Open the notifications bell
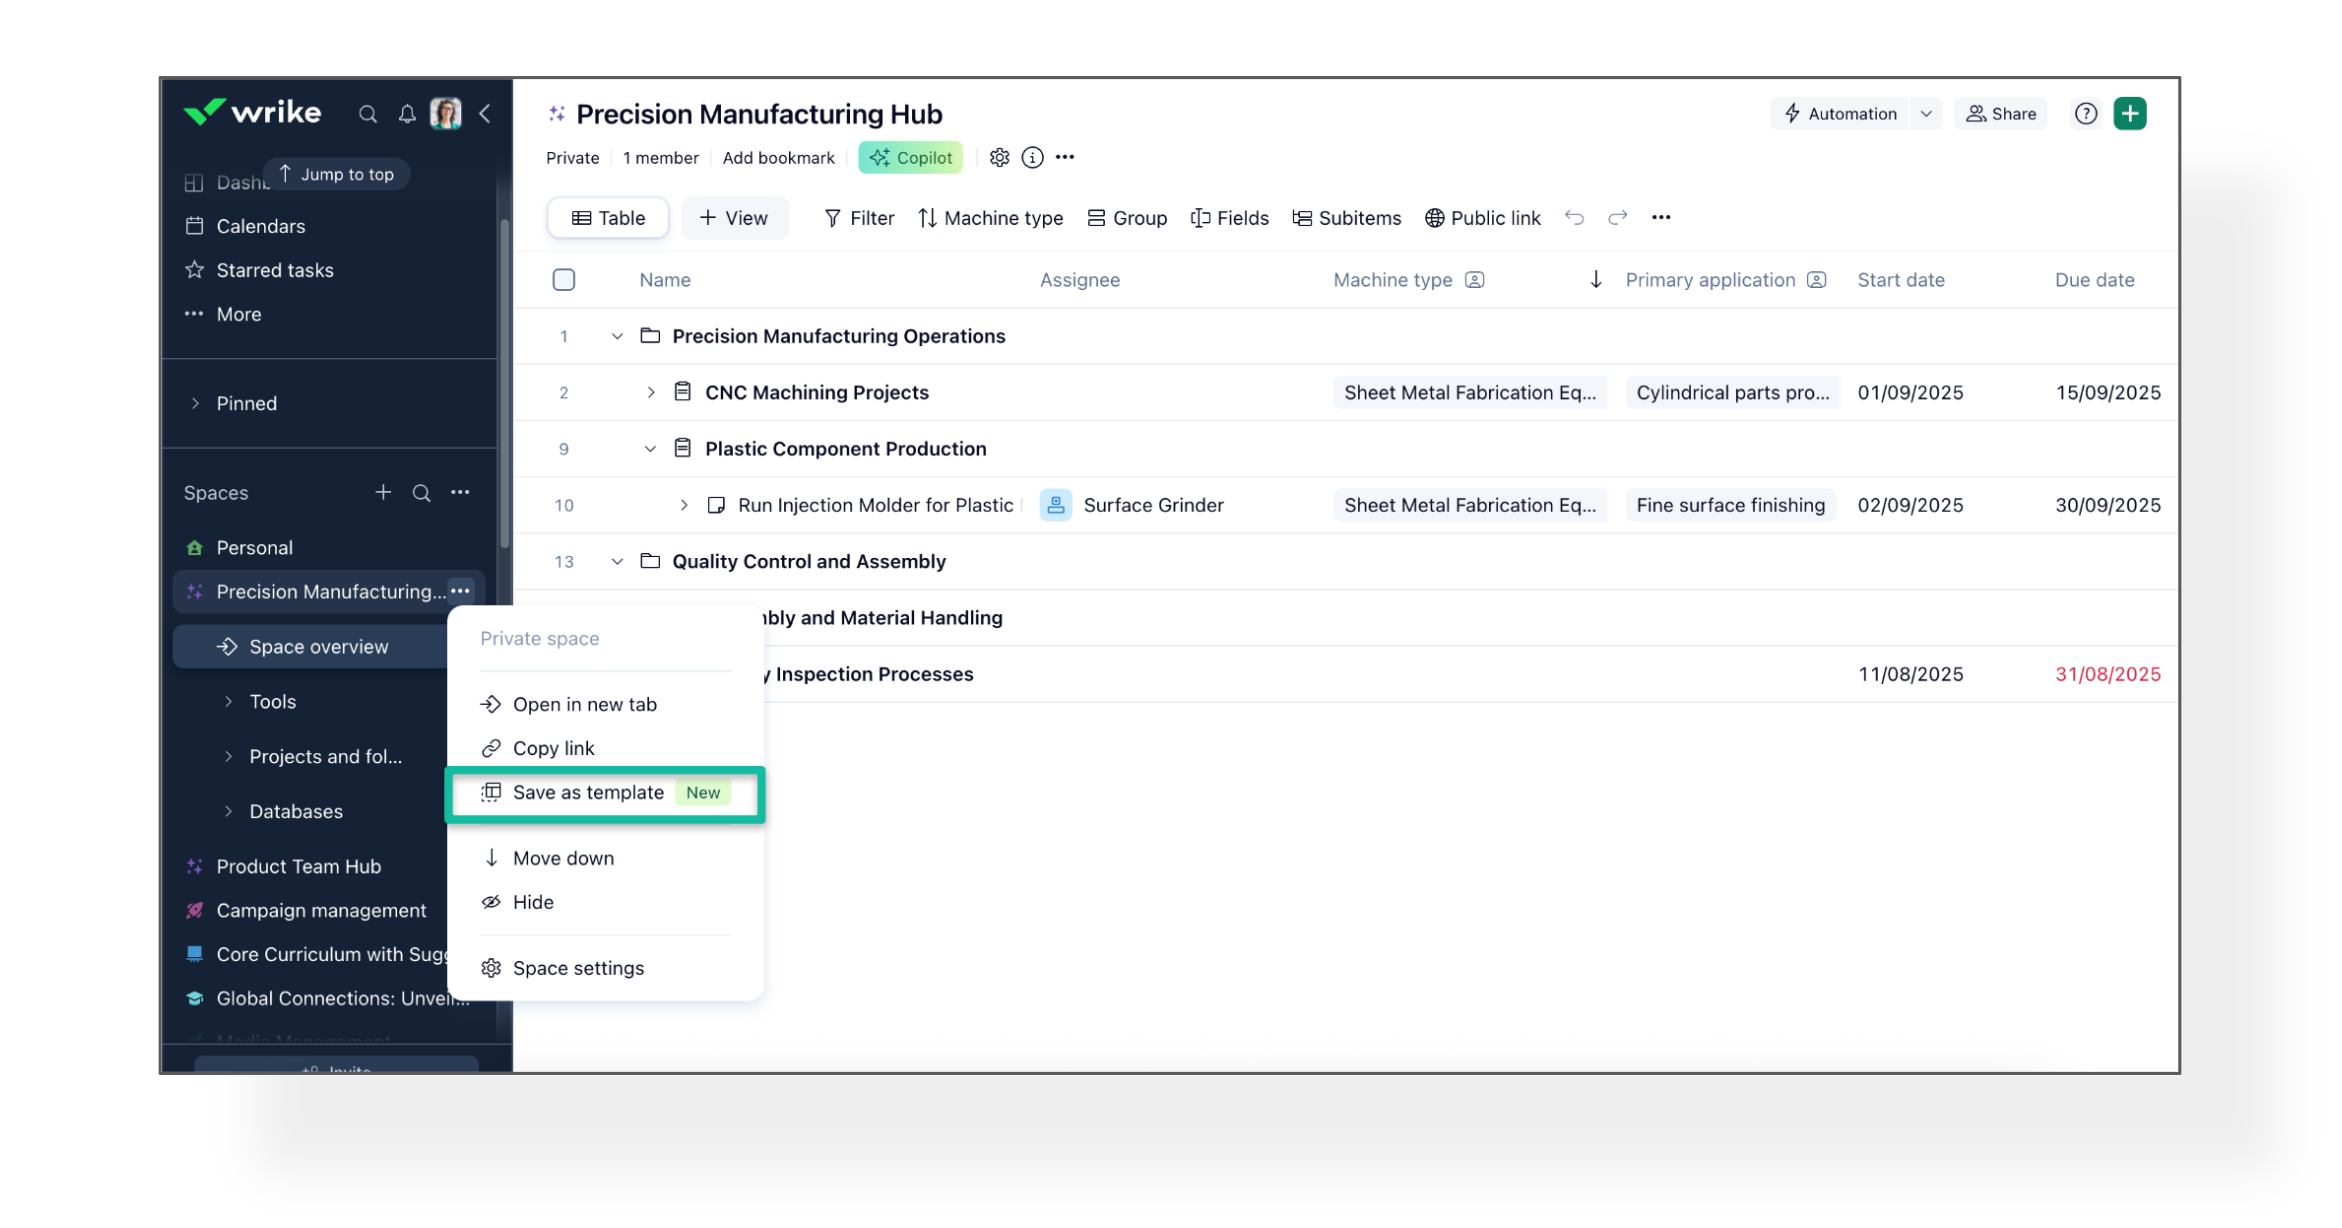This screenshot has height=1228, width=2342. (x=406, y=114)
